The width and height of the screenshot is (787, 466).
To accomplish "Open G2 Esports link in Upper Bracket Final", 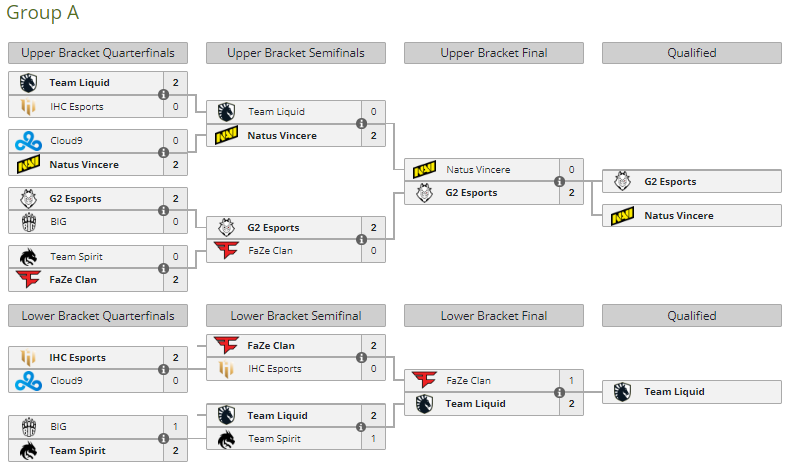I will [x=471, y=193].
